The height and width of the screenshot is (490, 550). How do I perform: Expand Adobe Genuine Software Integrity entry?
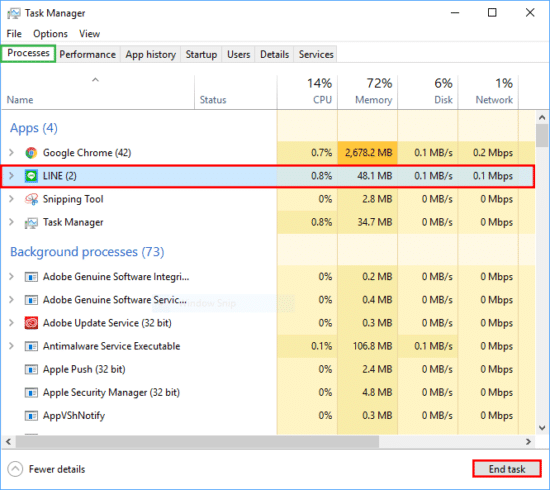coord(11,276)
